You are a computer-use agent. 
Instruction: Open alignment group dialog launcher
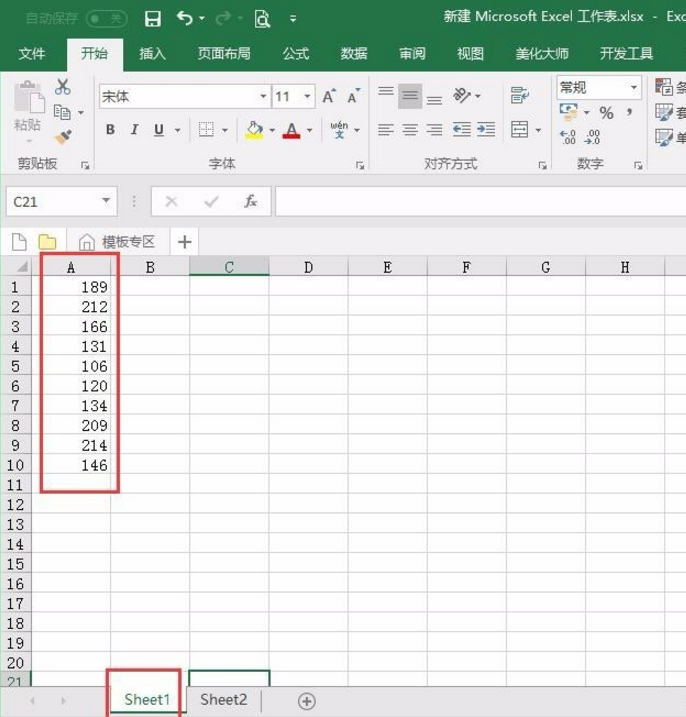pyautogui.click(x=542, y=165)
